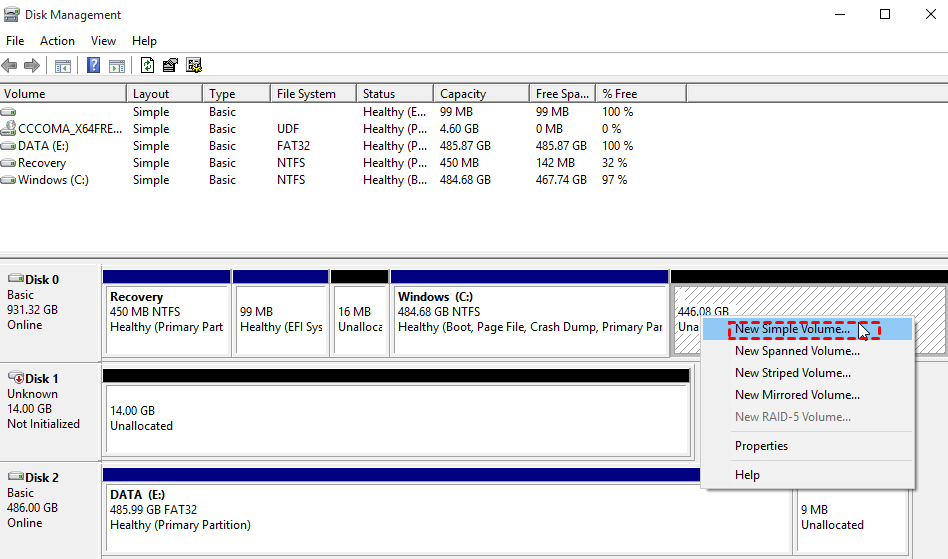Click the '142 MB' free space cell
This screenshot has height=559, width=948.
(555, 163)
